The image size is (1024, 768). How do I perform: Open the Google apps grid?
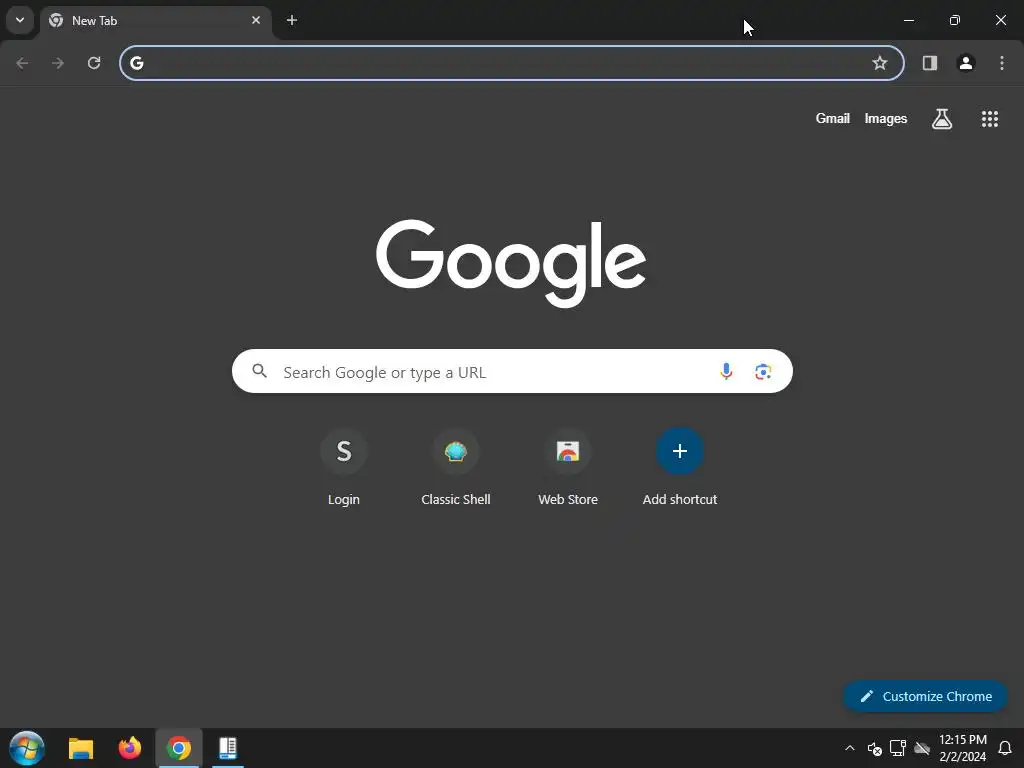(x=989, y=118)
